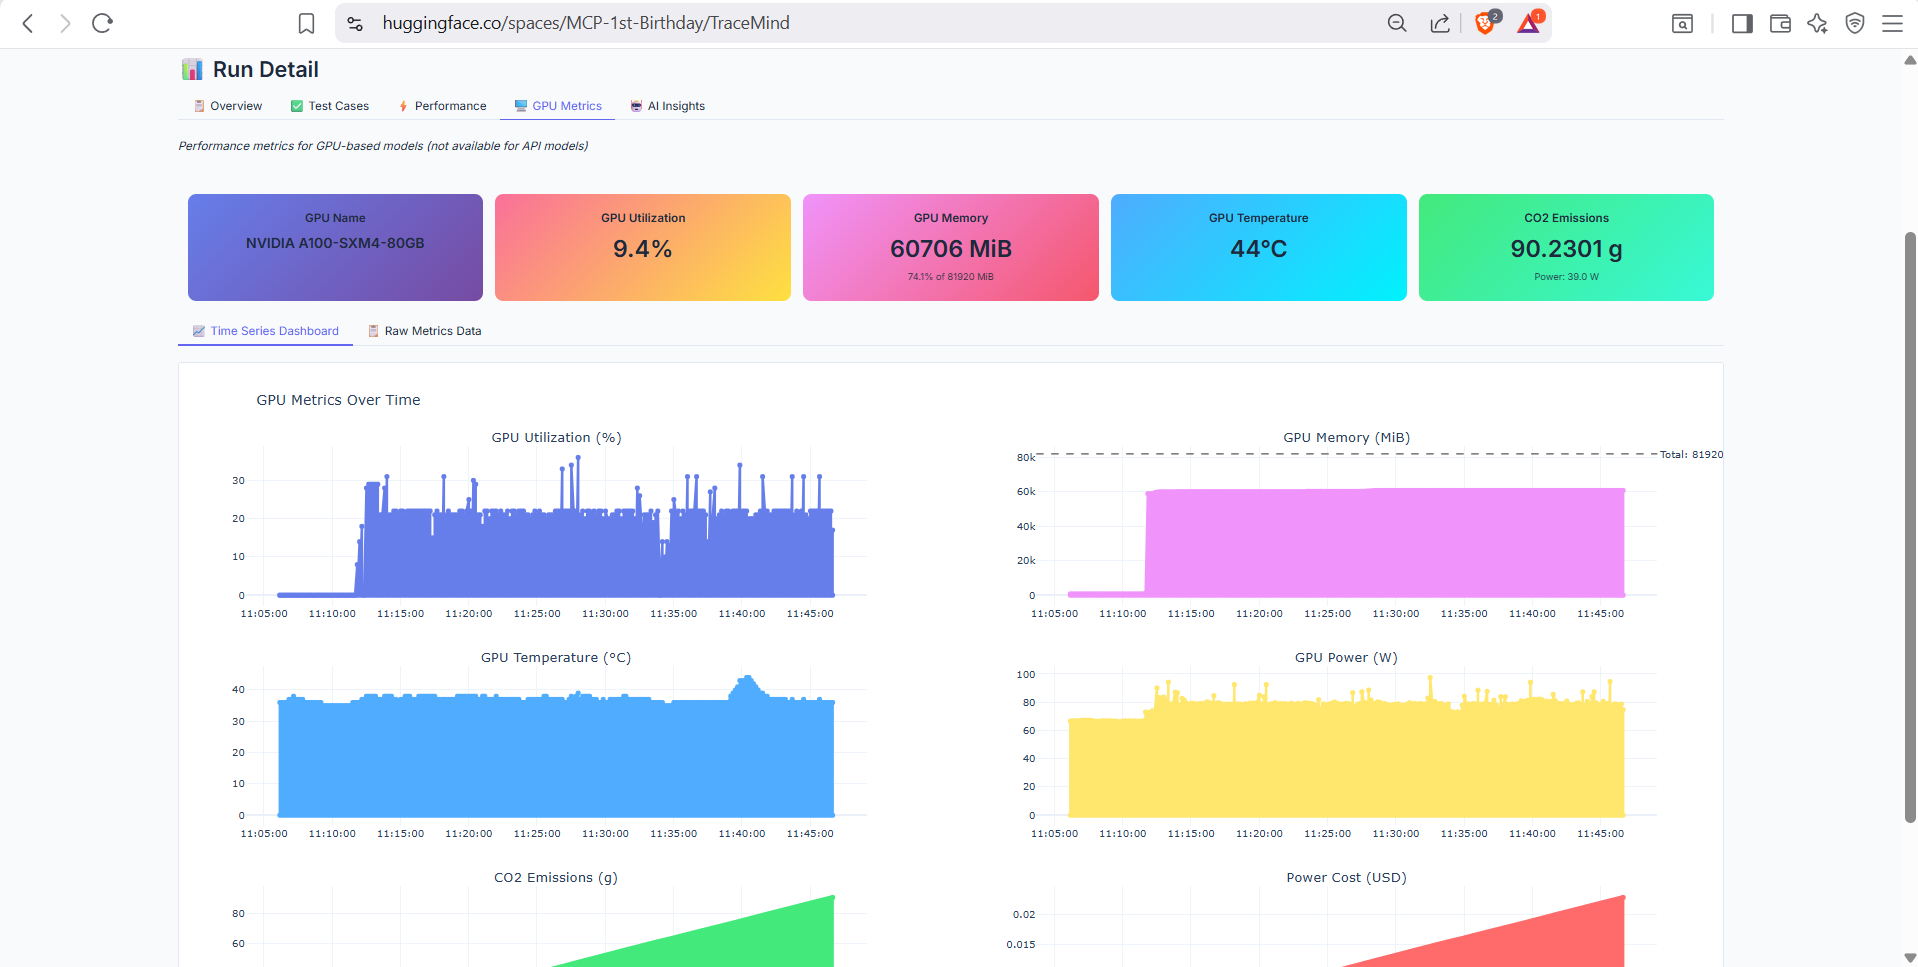Click the zoom-out magnifier icon

(1397, 23)
